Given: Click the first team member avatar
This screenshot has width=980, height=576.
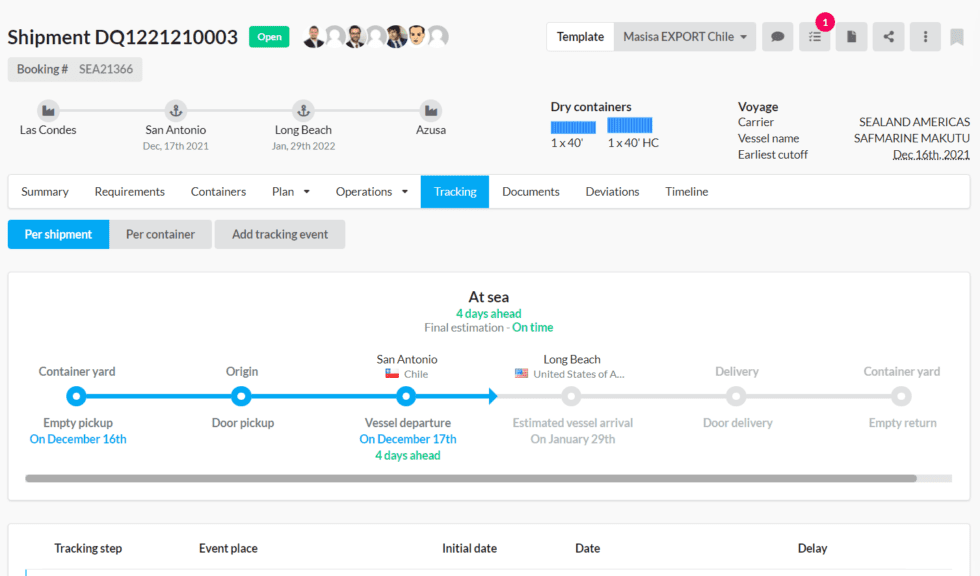Looking at the screenshot, I should tap(314, 36).
